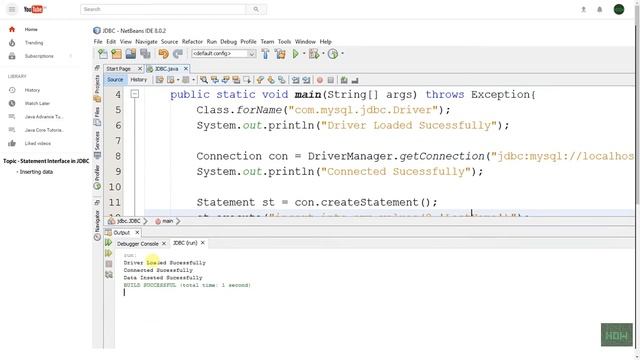This screenshot has height=360, width=640.
Task: Click the New File icon in NetBeans toolbar
Action: [x=103, y=53]
